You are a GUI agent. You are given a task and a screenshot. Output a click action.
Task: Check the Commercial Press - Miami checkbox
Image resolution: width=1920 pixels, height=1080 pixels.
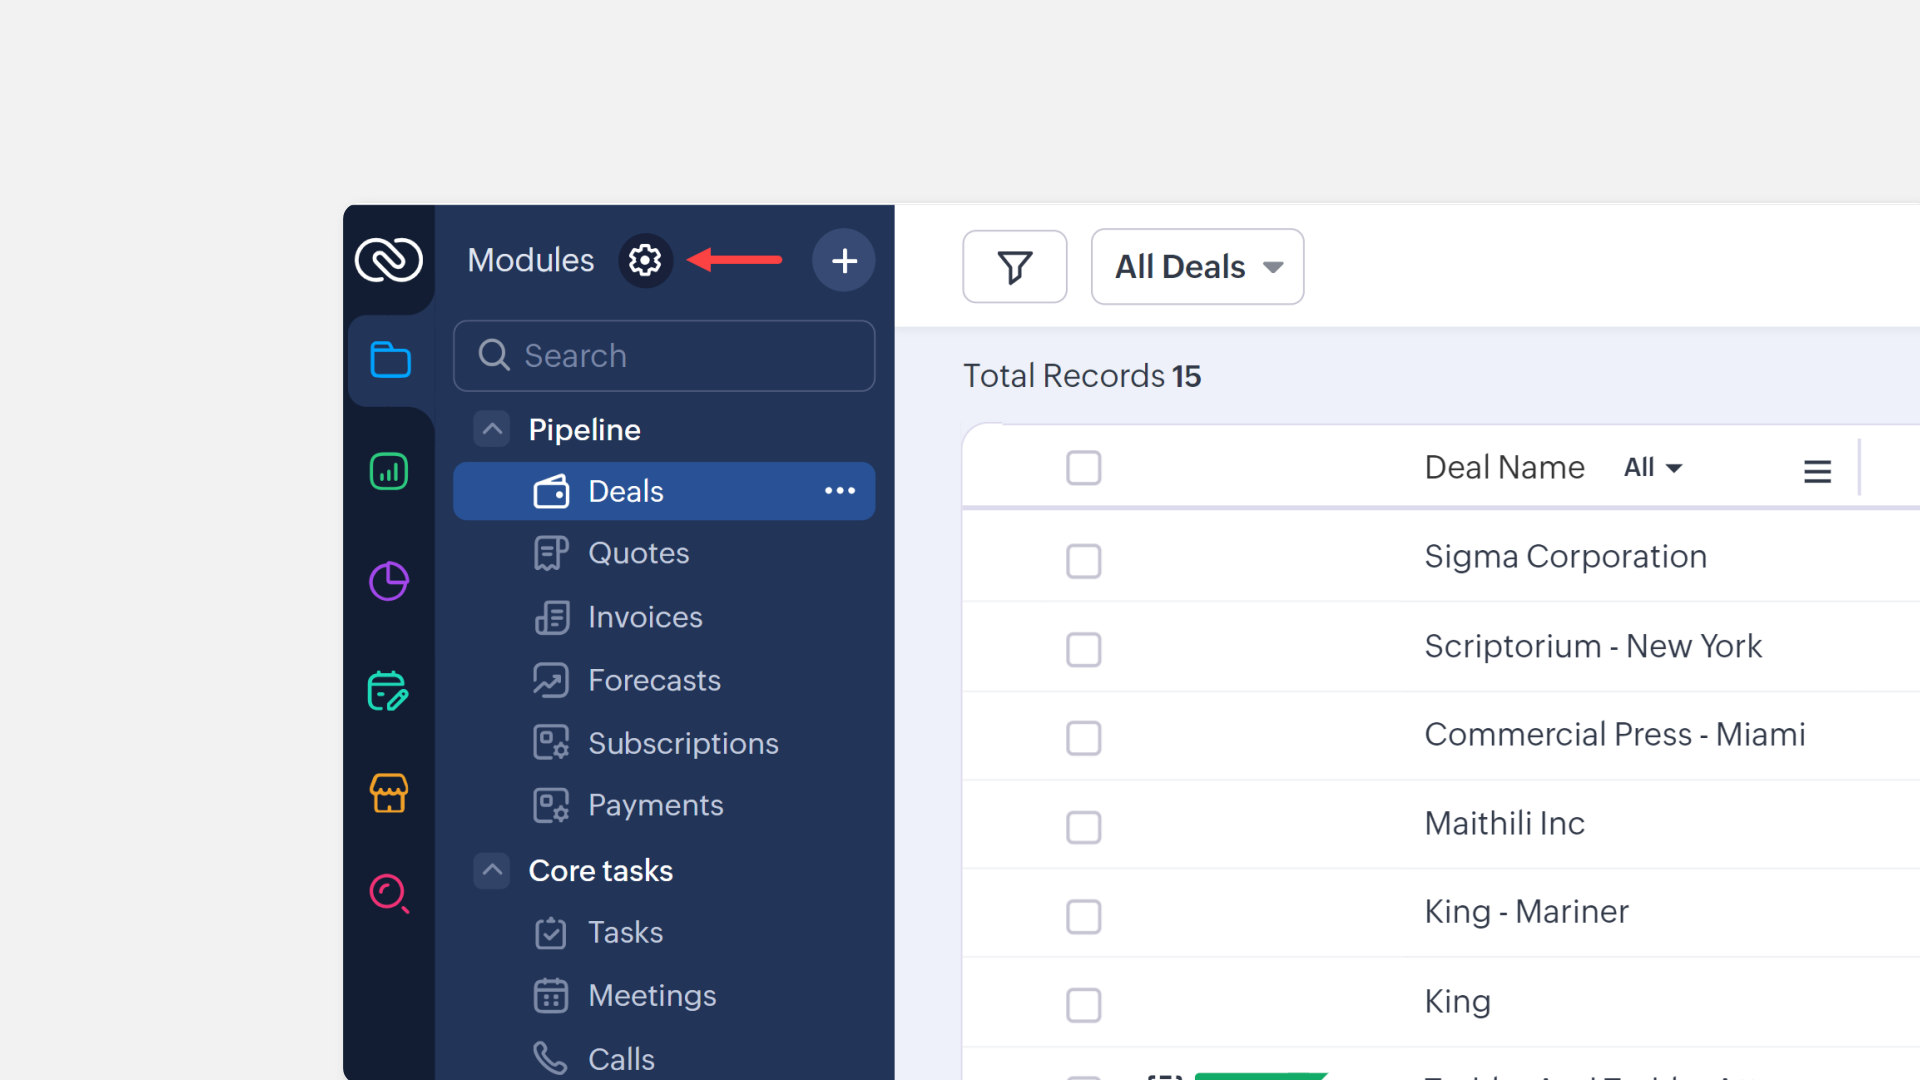pyautogui.click(x=1084, y=739)
